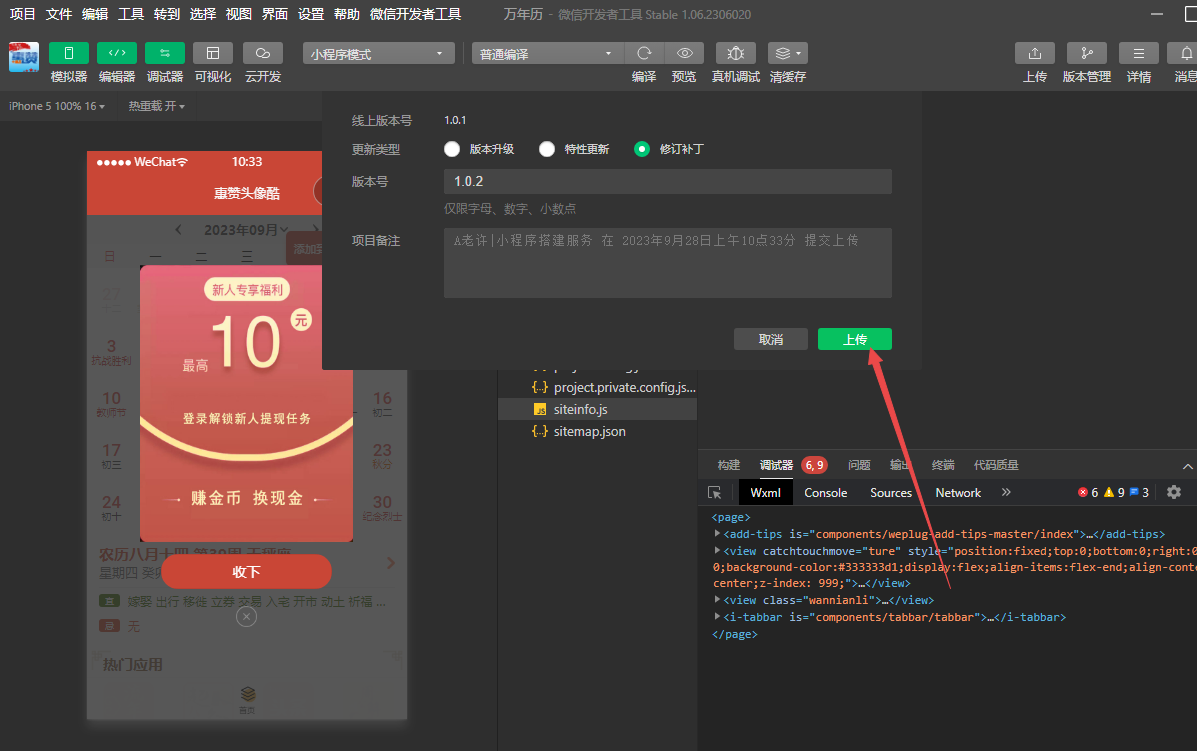Switch to the 代码质量 tab
1197x751 pixels.
[995, 465]
